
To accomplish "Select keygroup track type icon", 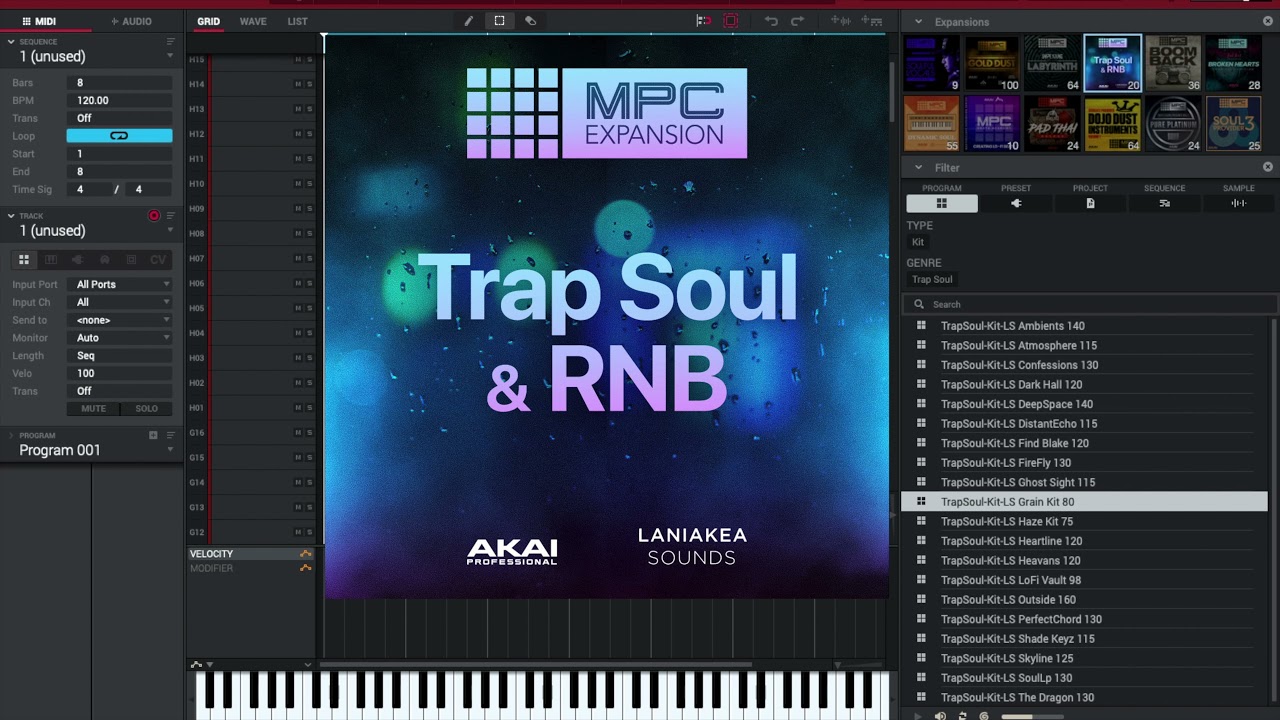I will click(x=51, y=260).
